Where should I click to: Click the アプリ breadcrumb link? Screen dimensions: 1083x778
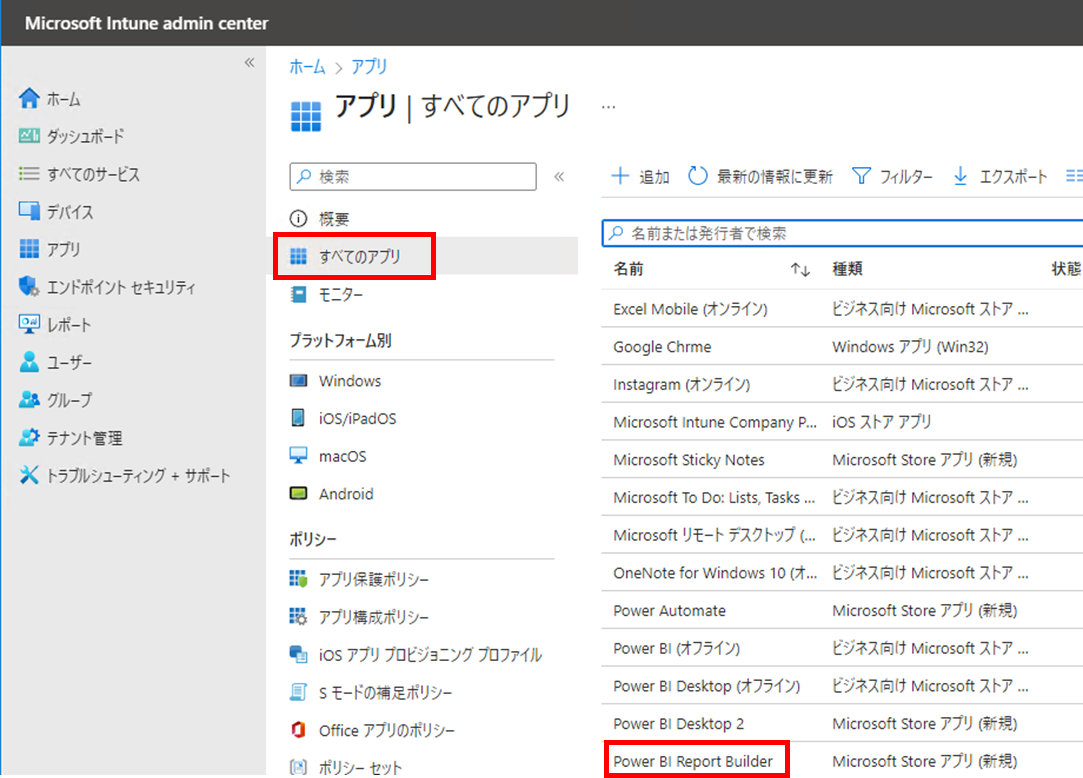click(369, 67)
